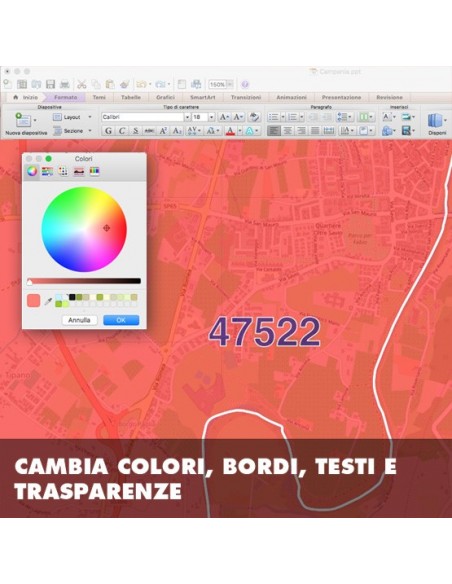Click the red font color A icon
This screenshot has width=452, height=584.
230,131
